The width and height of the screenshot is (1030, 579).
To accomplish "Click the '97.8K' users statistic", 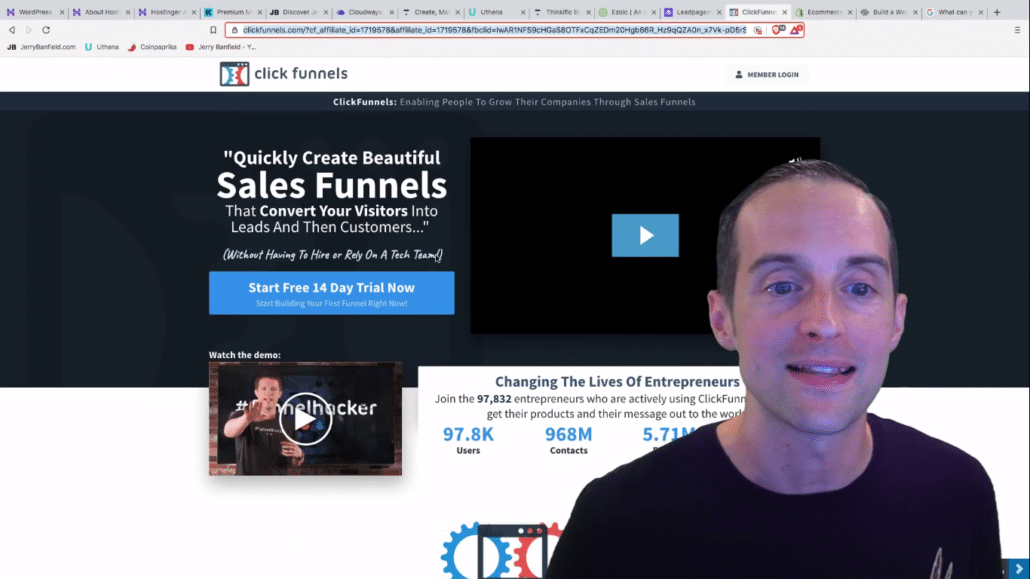I will 468,434.
